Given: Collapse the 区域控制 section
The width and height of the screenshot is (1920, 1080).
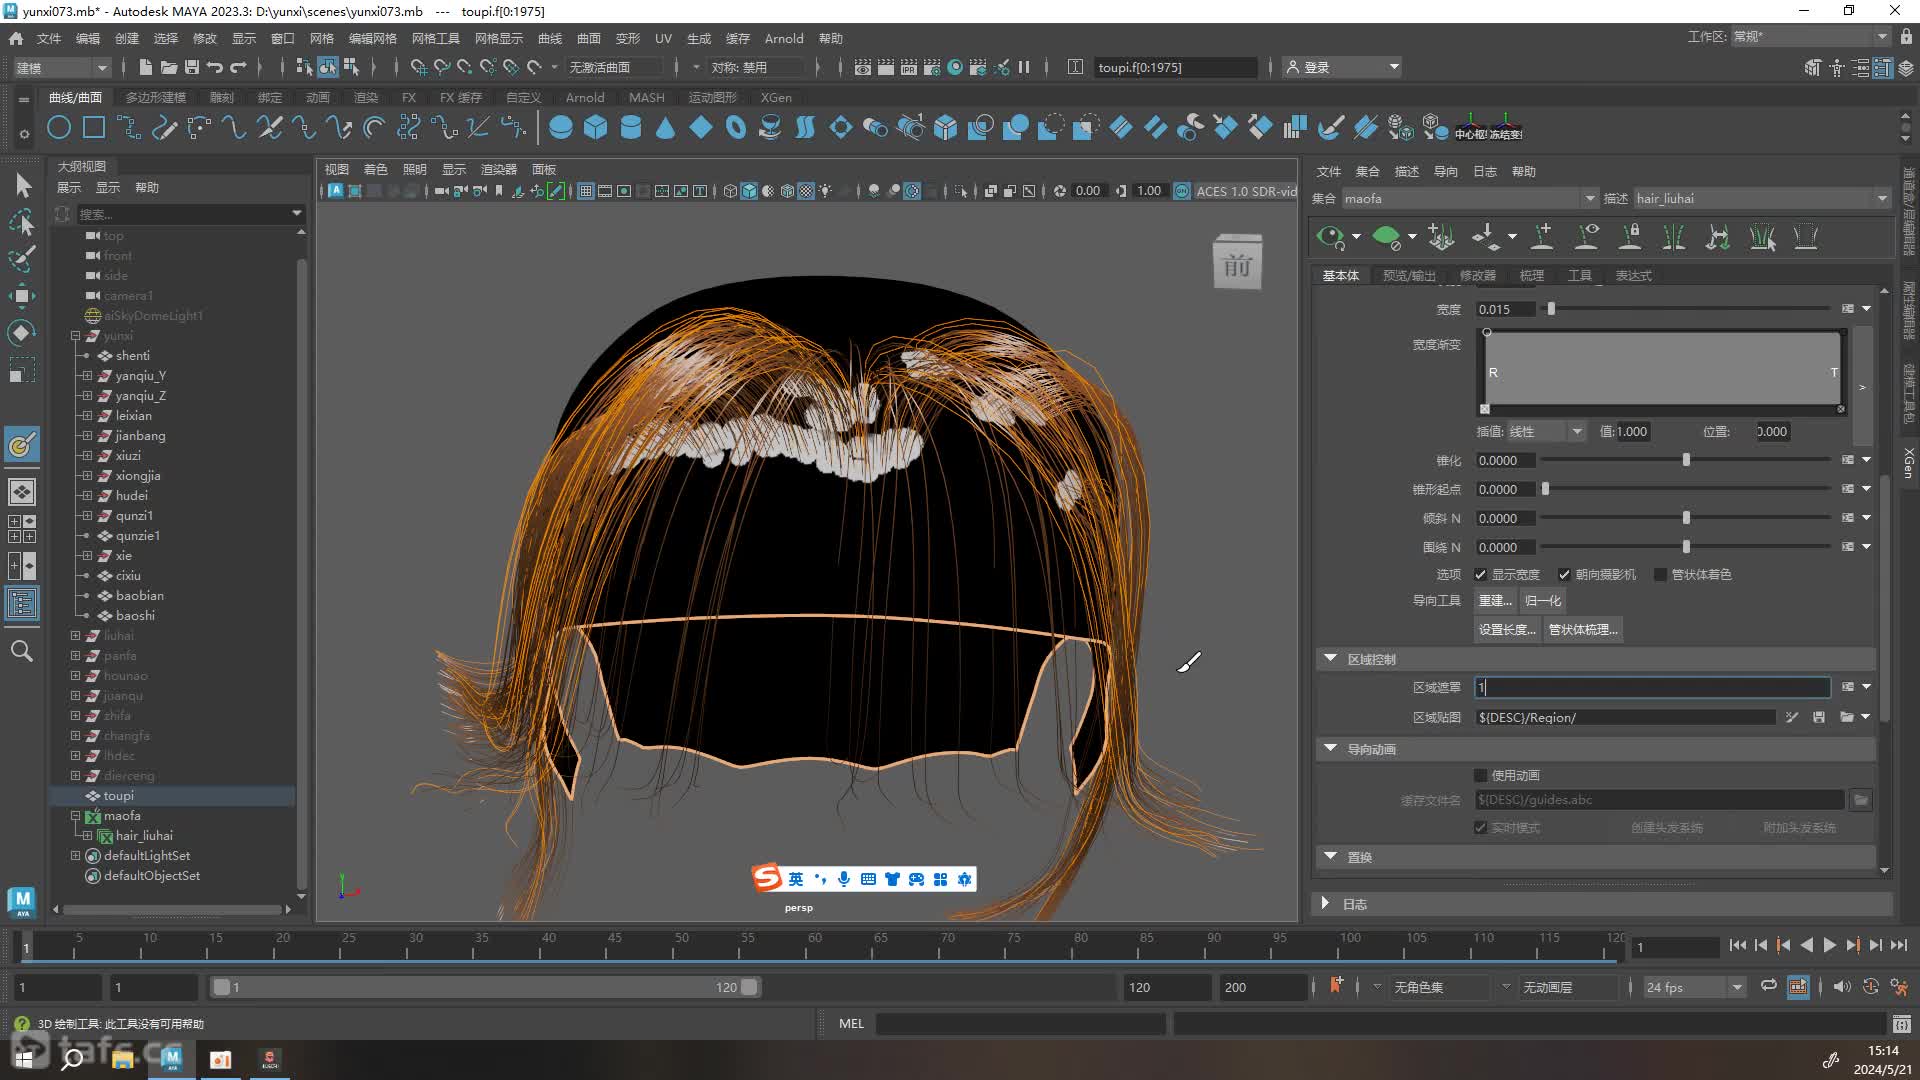Looking at the screenshot, I should coord(1331,659).
